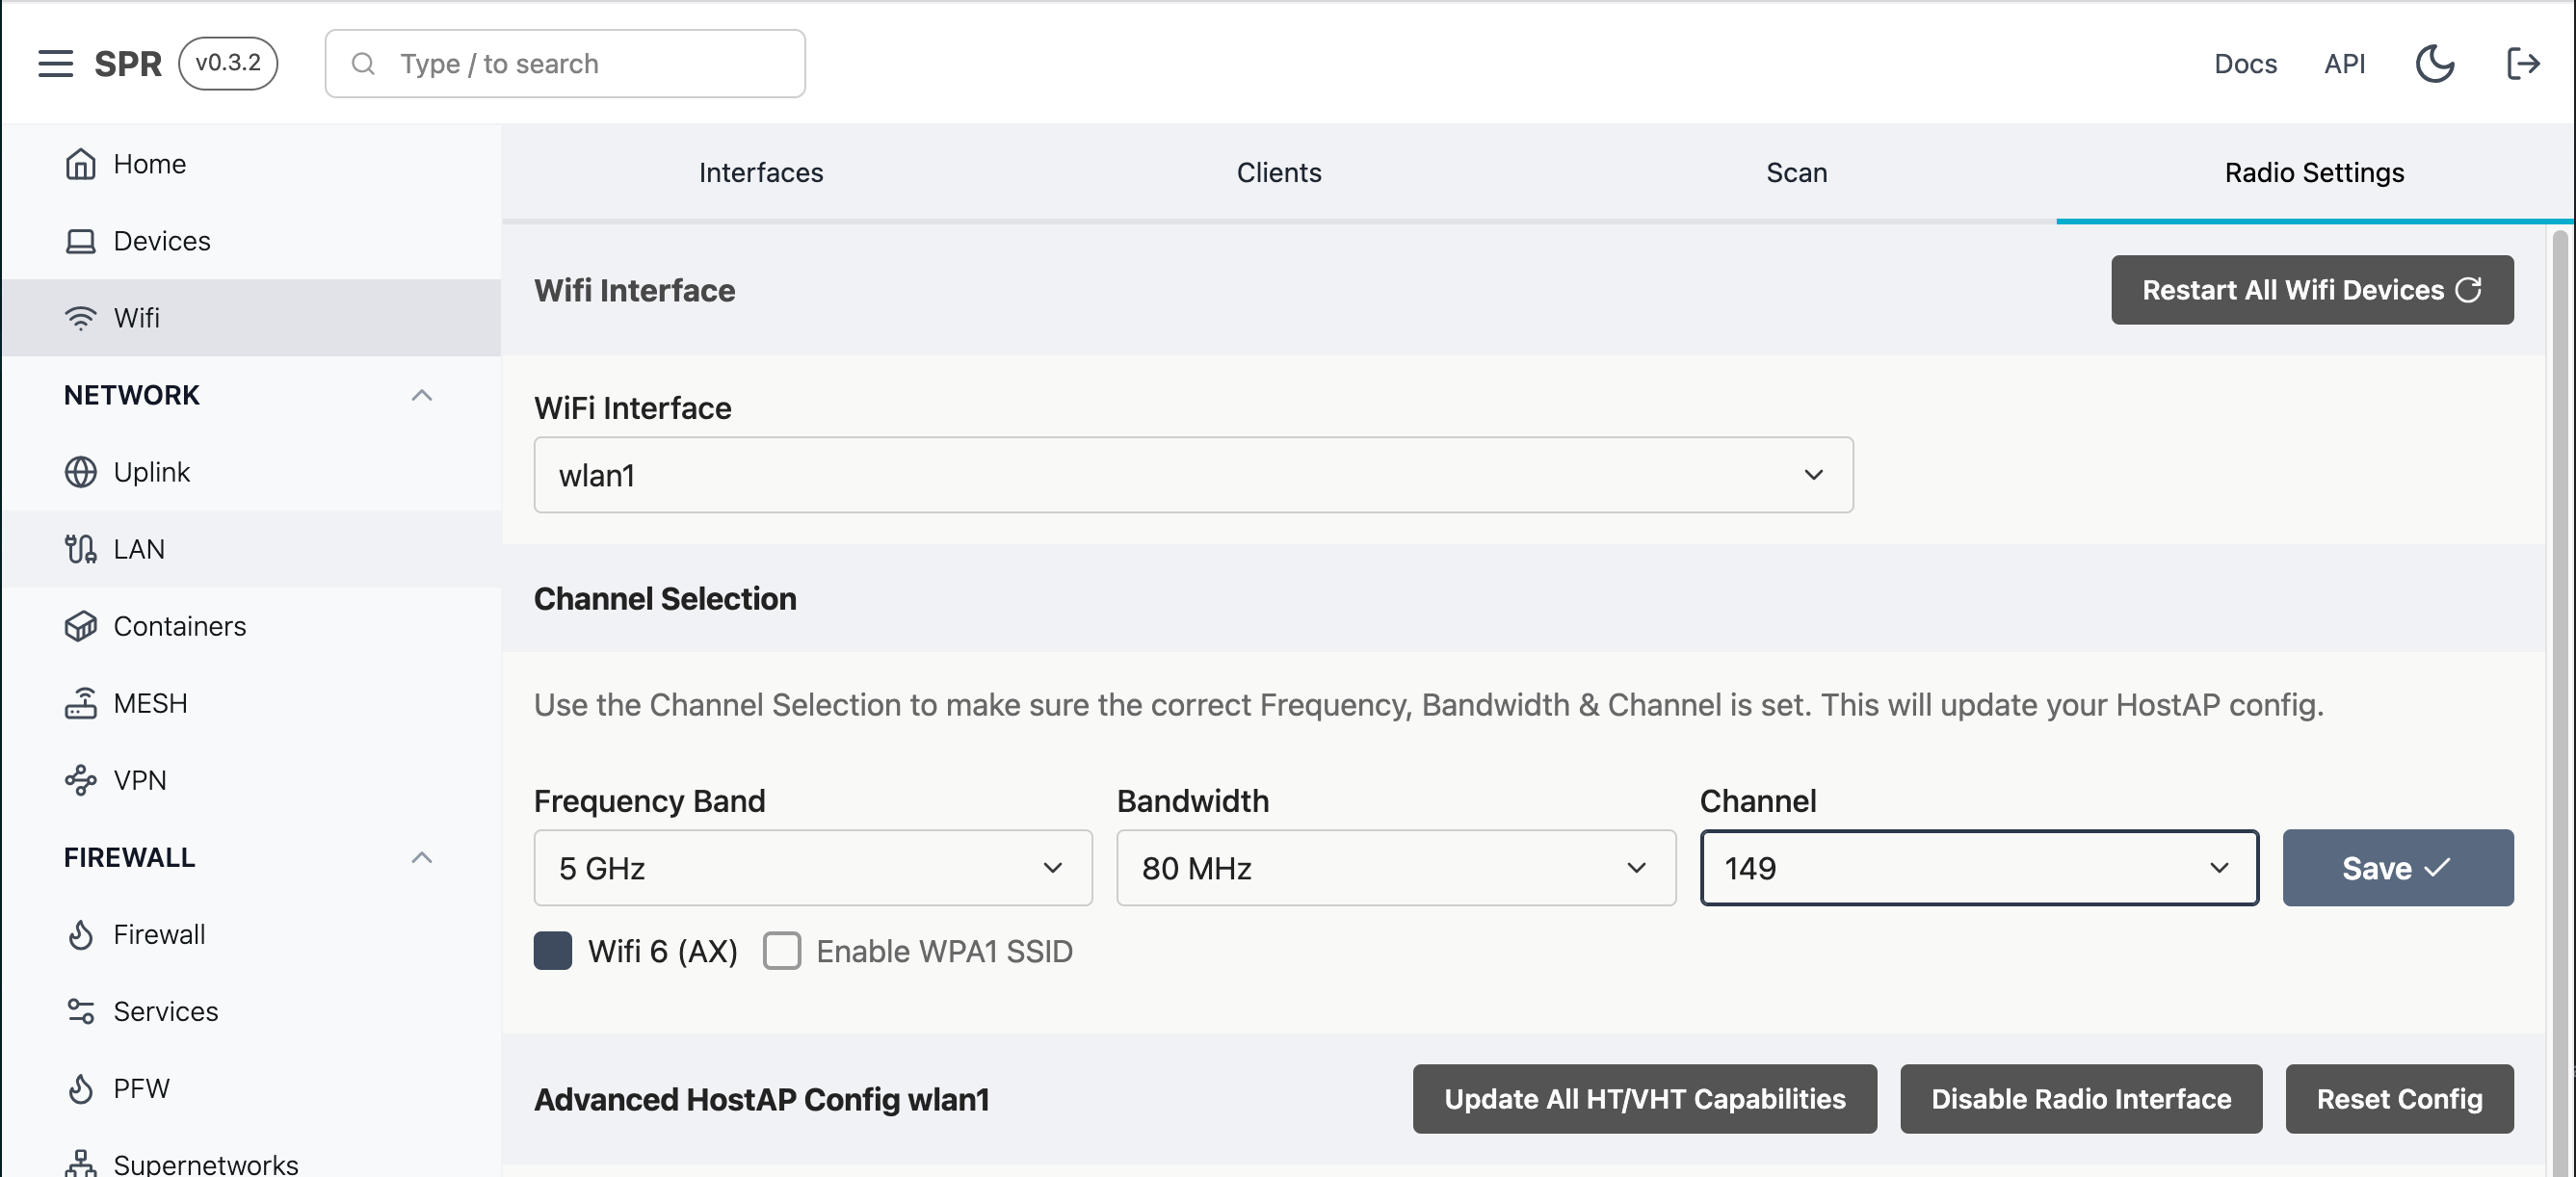This screenshot has height=1177, width=2576.
Task: Switch to the Scan tab
Action: [x=1796, y=173]
